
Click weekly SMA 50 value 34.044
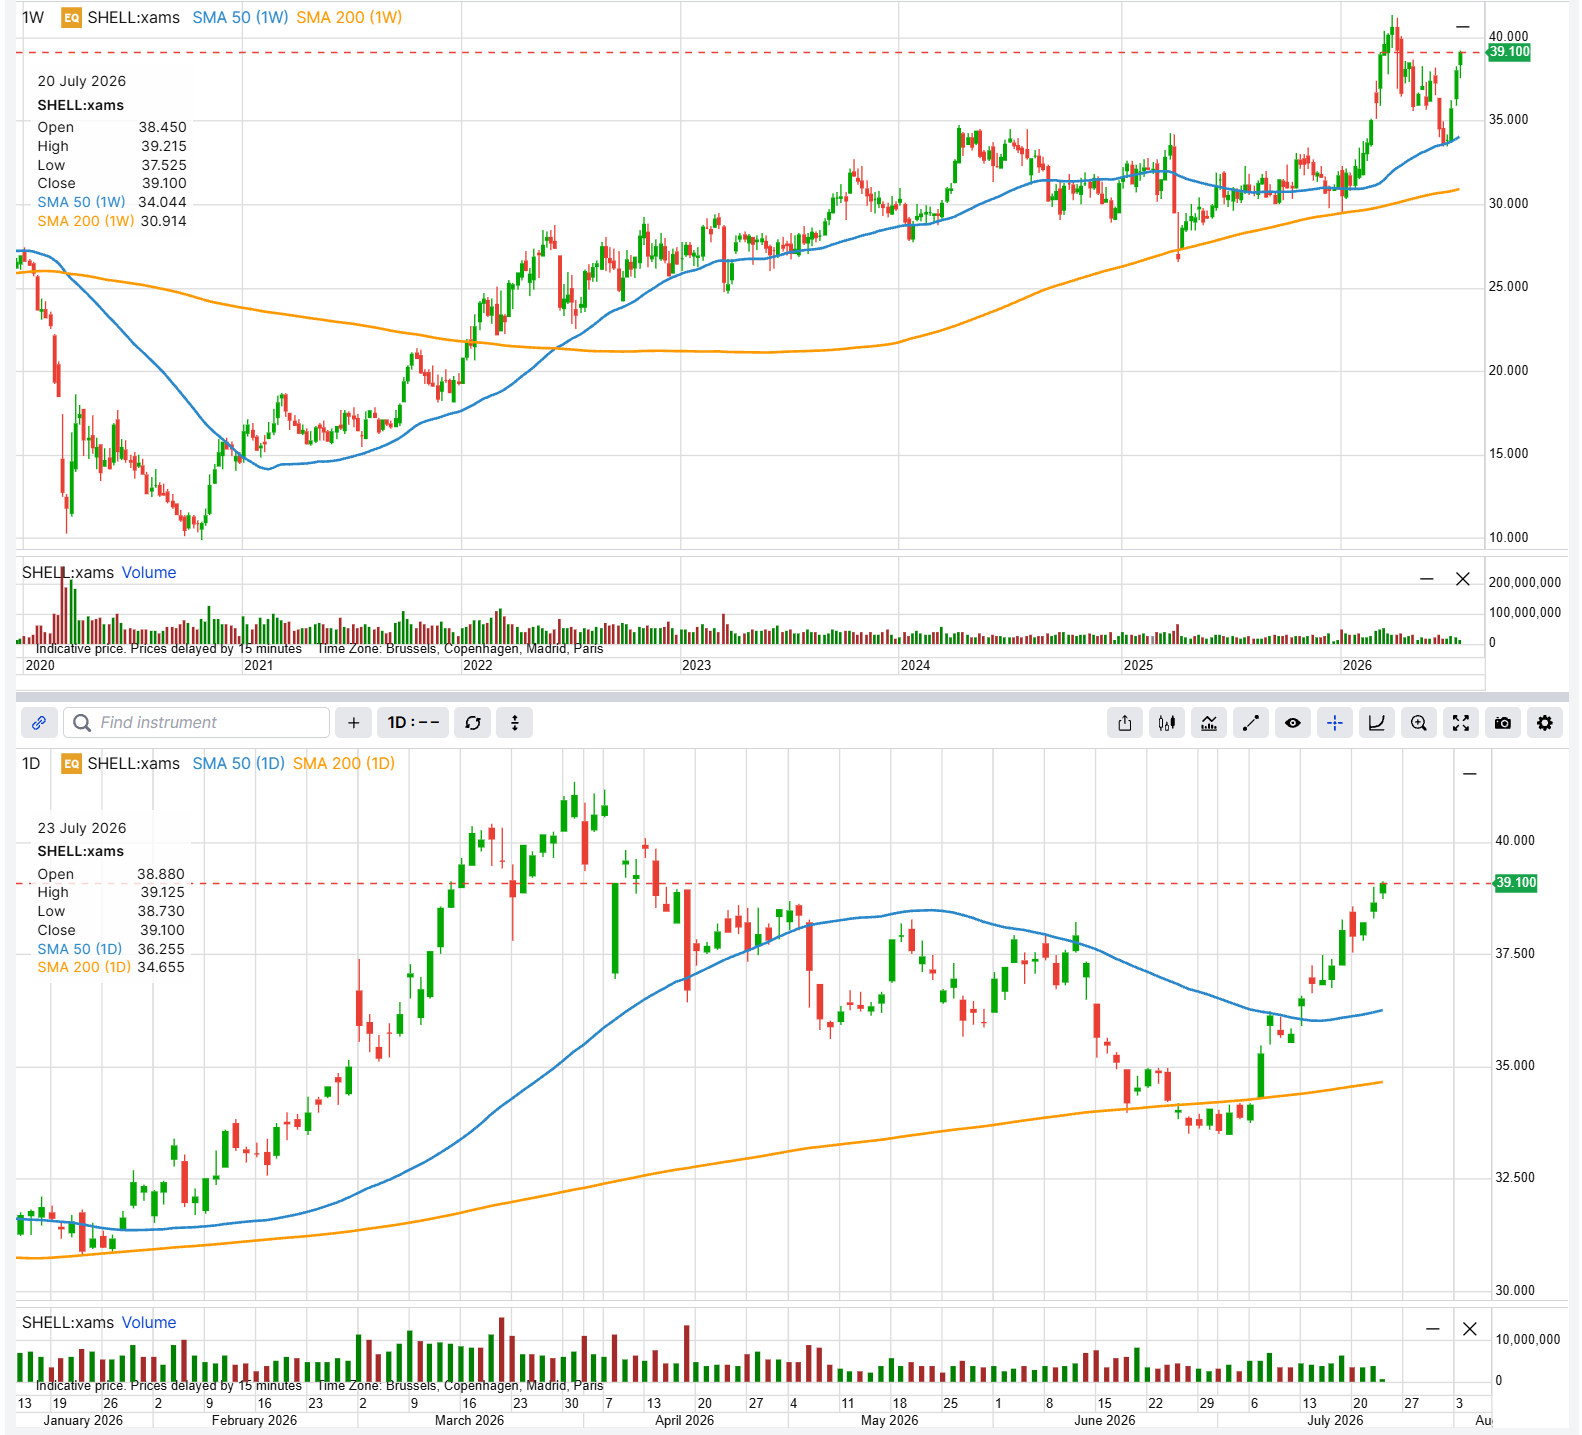tap(162, 202)
